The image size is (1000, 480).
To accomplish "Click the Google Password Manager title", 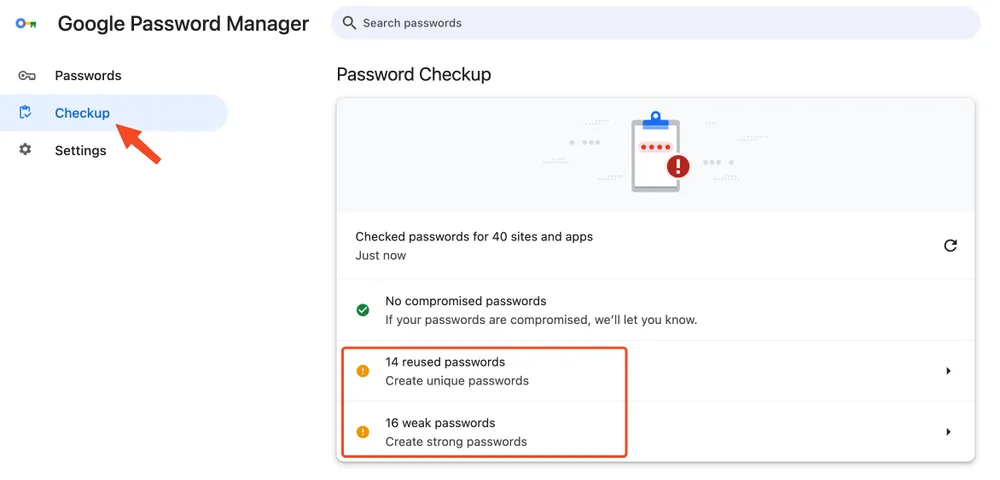I will tap(183, 24).
